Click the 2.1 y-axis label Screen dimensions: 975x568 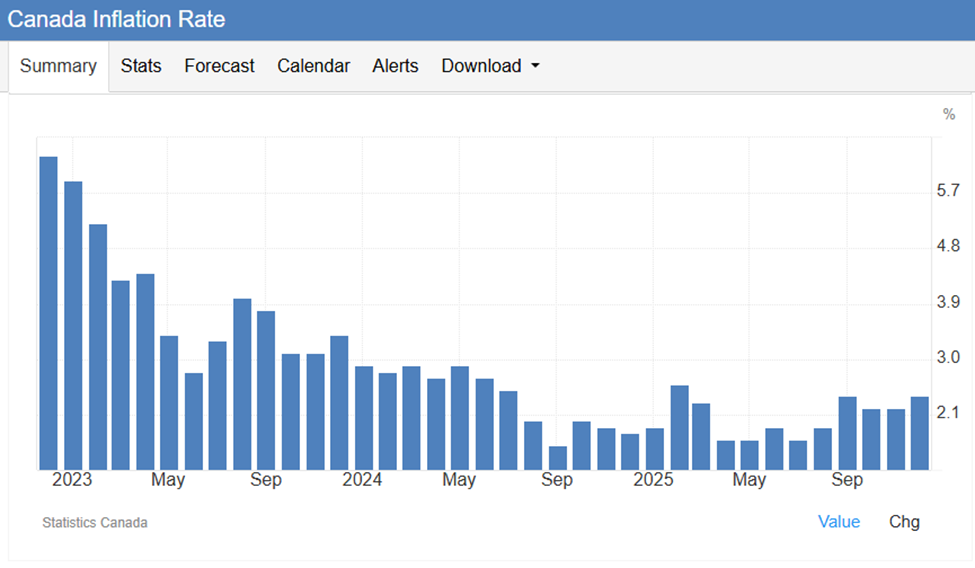[x=948, y=413]
